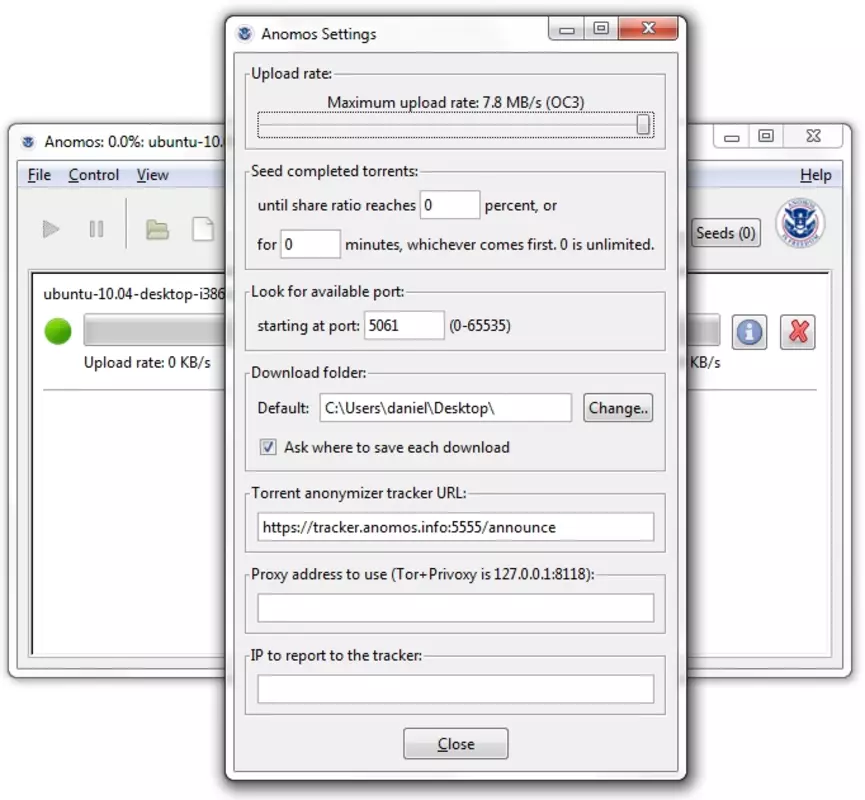This screenshot has height=800, width=865.
Task: Open the Help menu
Action: click(x=815, y=175)
